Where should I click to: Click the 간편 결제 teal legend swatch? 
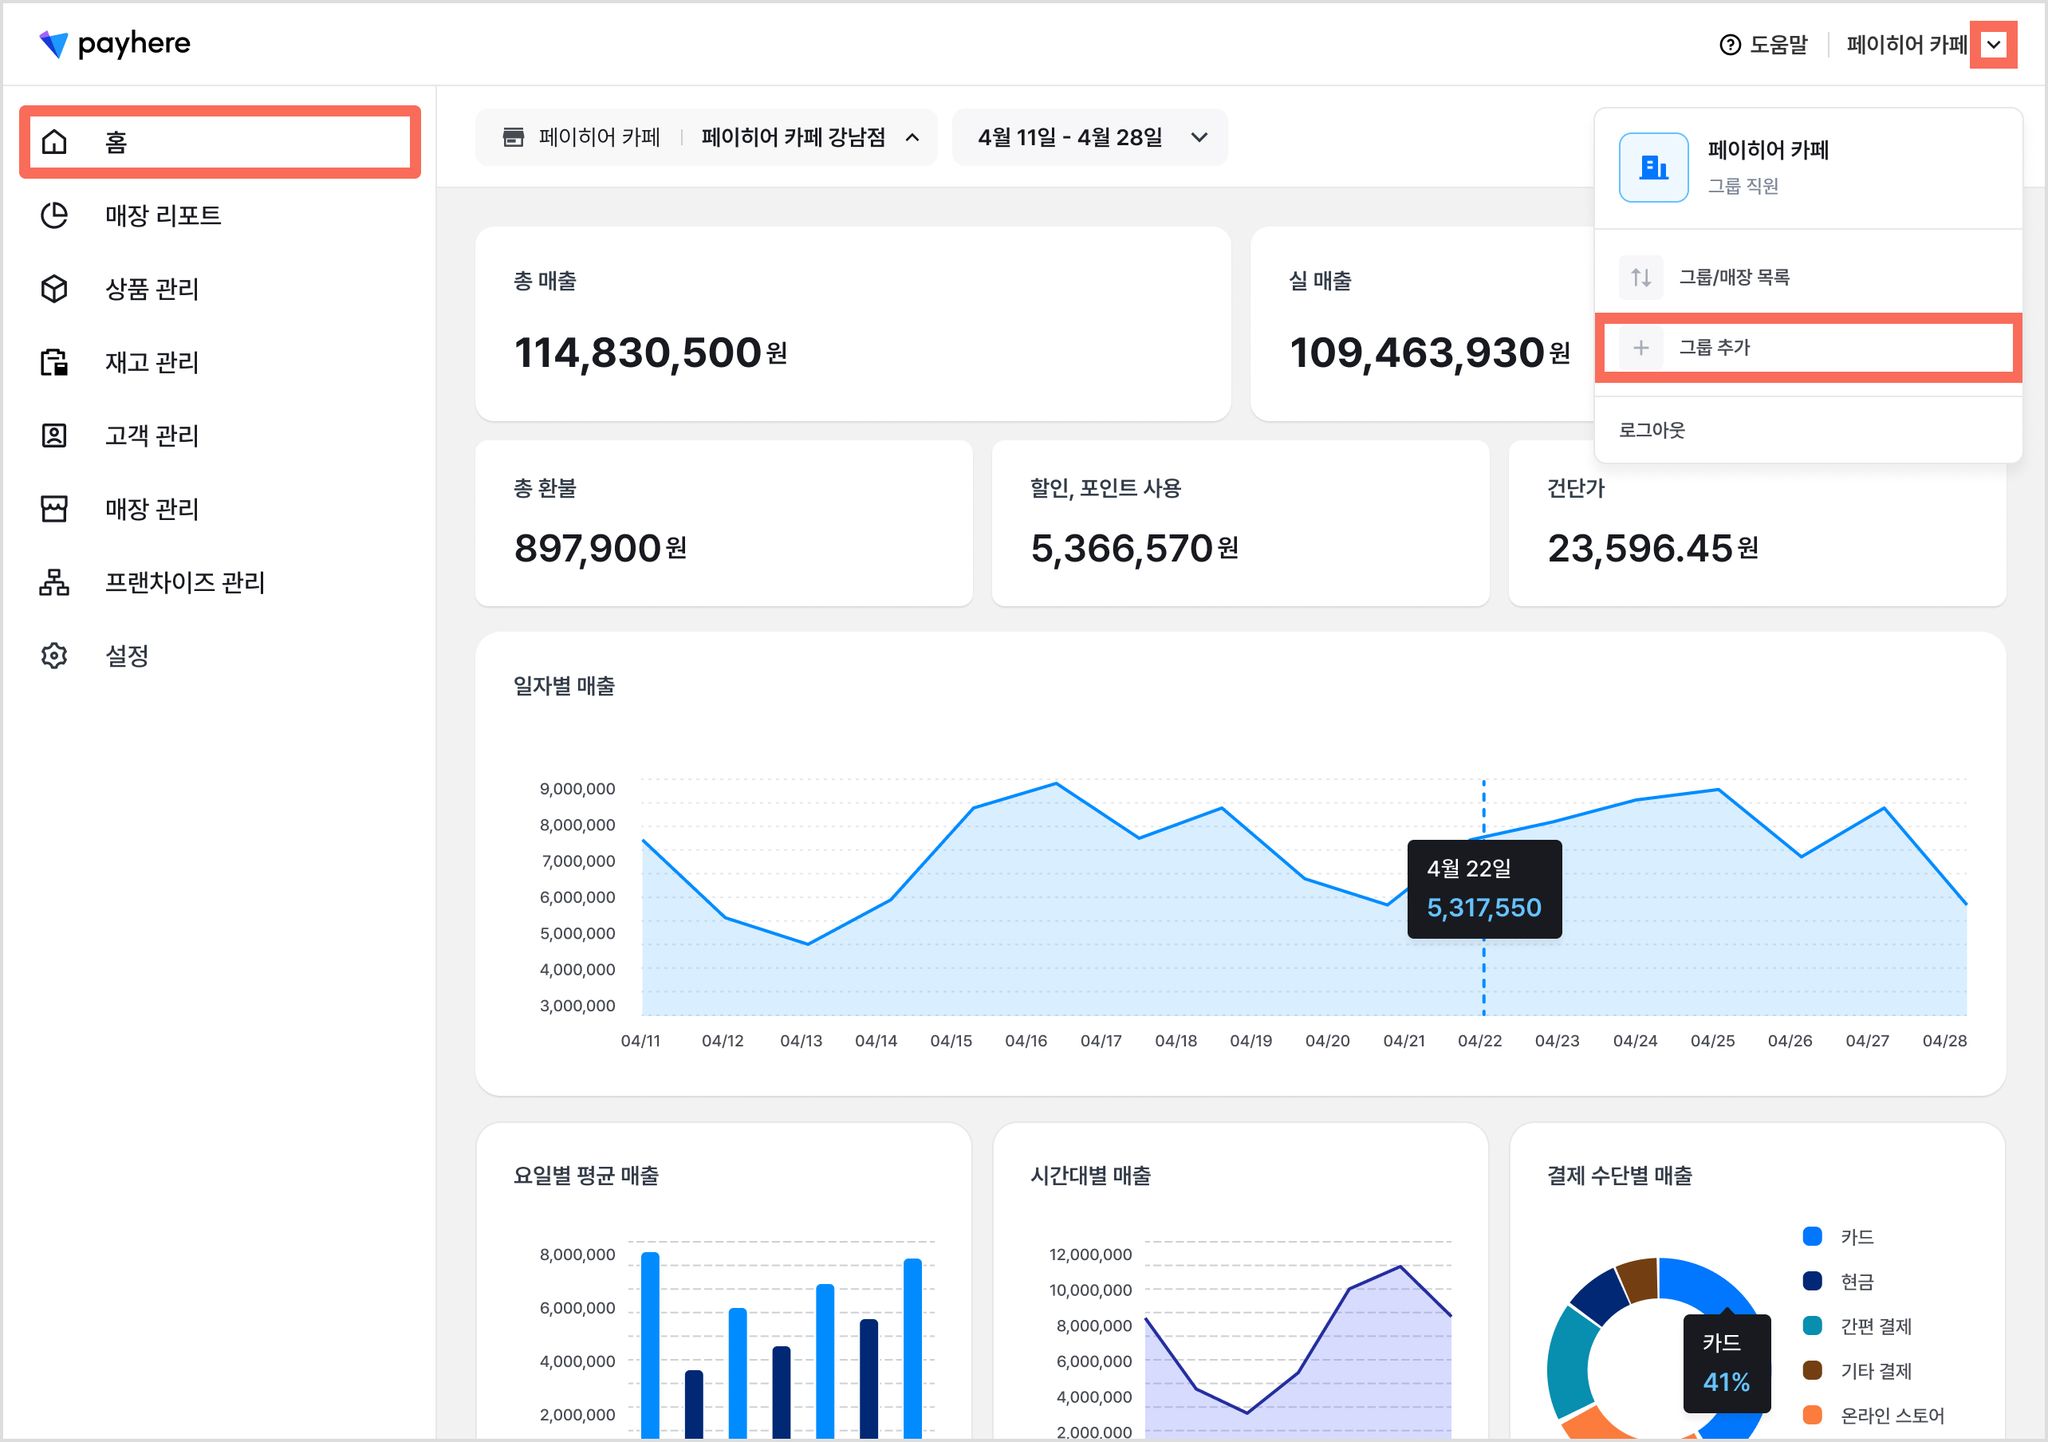pos(1812,1326)
